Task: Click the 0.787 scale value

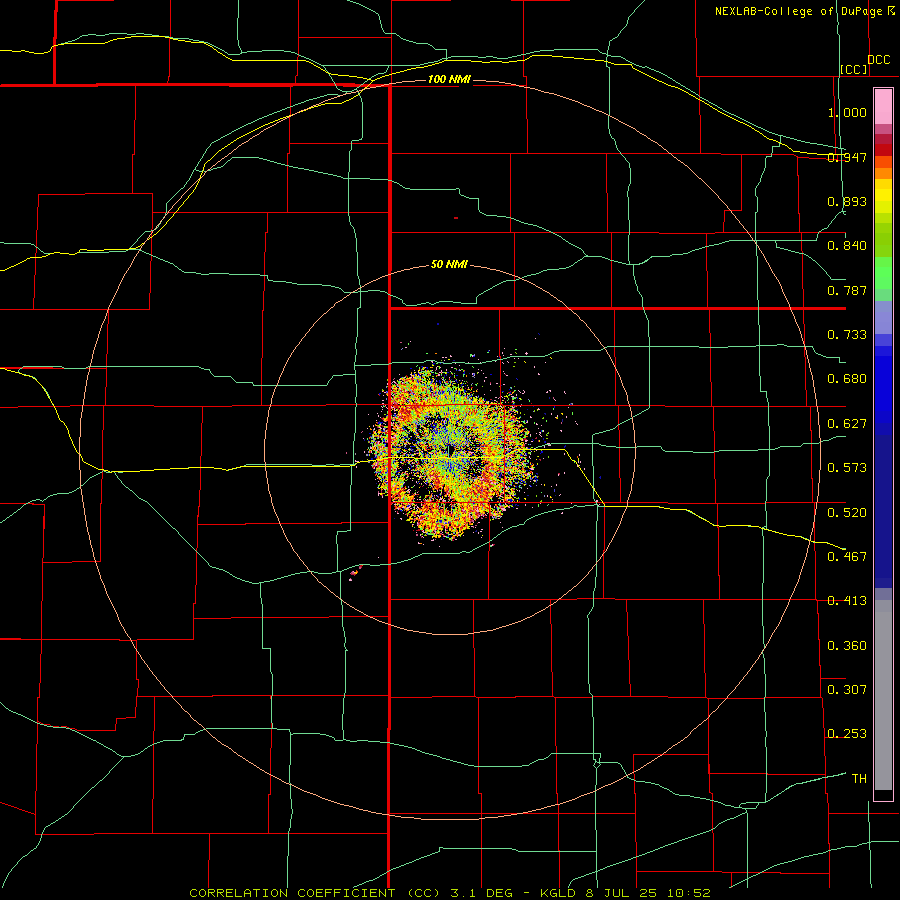Action: point(847,290)
